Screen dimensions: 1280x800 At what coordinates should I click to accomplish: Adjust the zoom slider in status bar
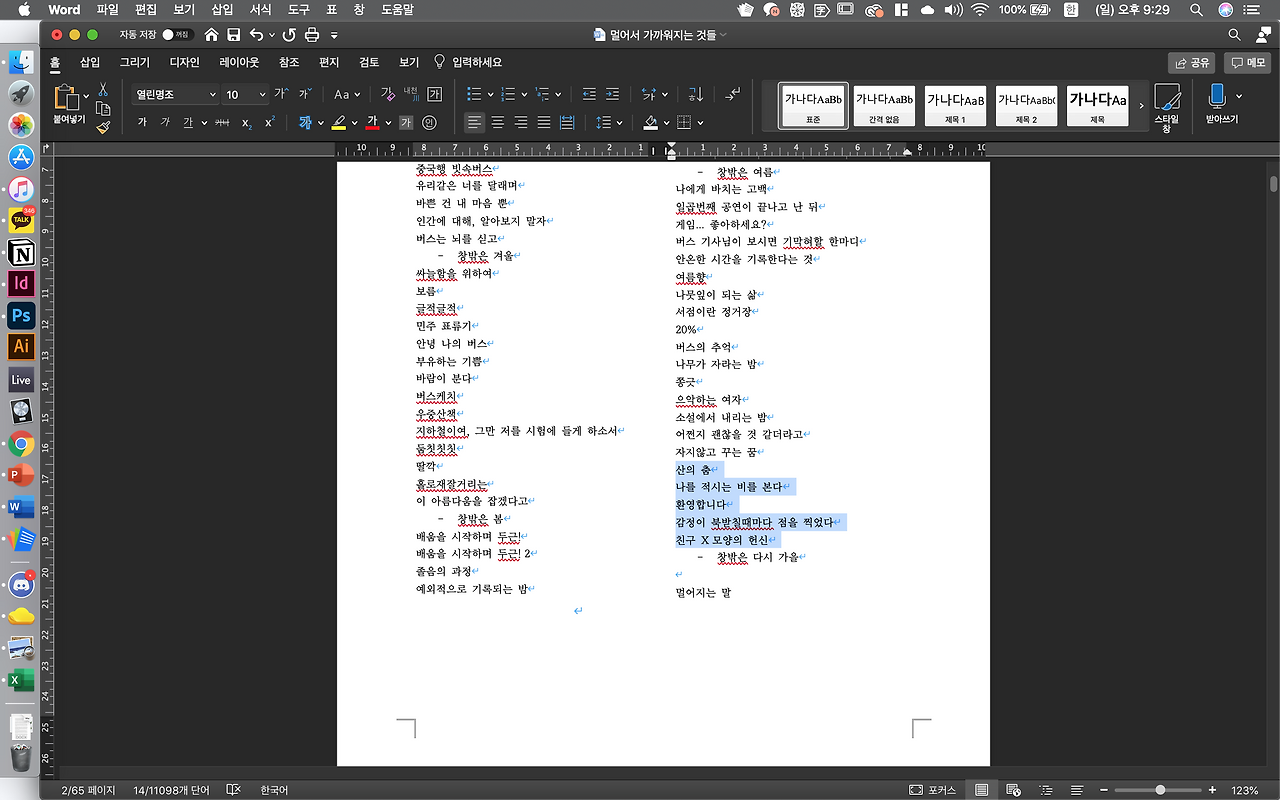pos(1160,790)
